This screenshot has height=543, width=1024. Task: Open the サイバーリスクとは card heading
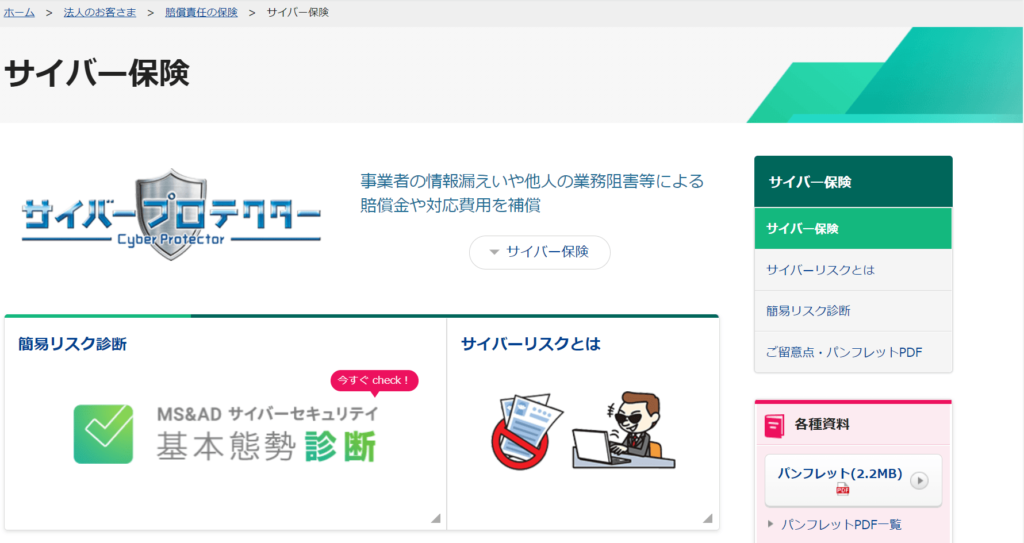tap(530, 344)
